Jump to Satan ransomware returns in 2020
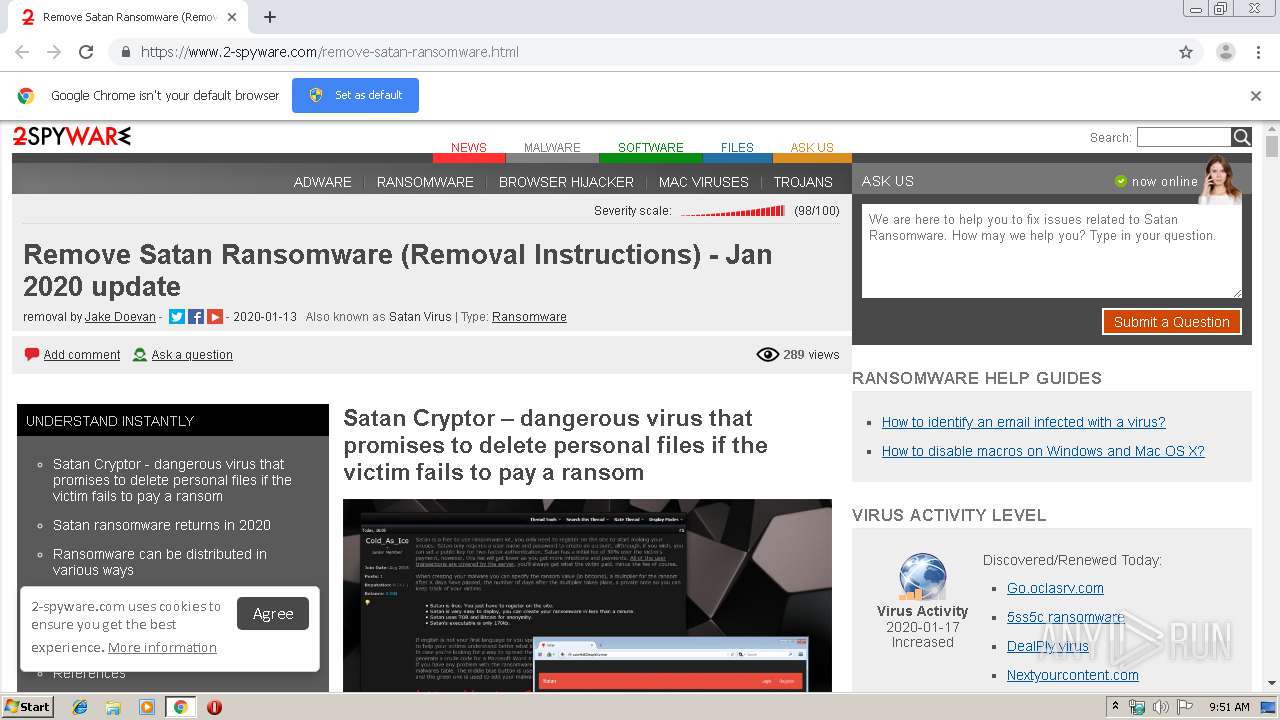The width and height of the screenshot is (1280, 720). (162, 525)
